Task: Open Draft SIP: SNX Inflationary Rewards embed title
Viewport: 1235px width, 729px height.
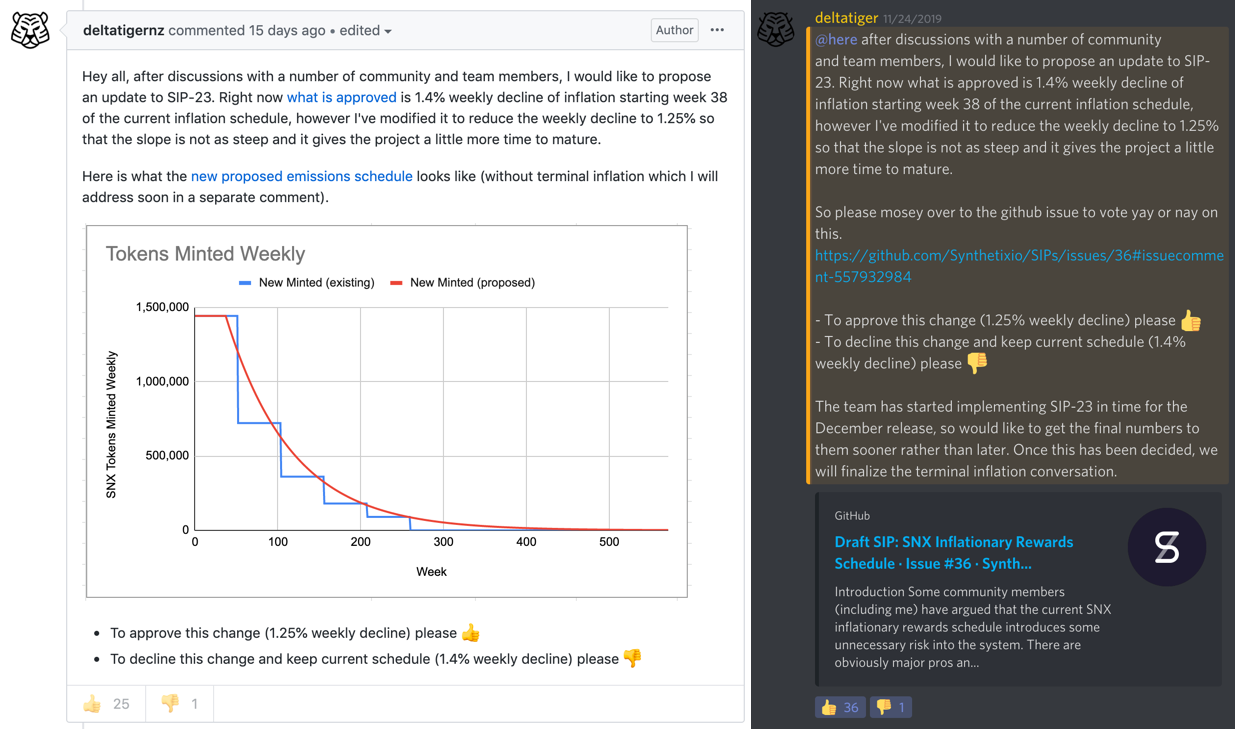Action: (x=954, y=552)
